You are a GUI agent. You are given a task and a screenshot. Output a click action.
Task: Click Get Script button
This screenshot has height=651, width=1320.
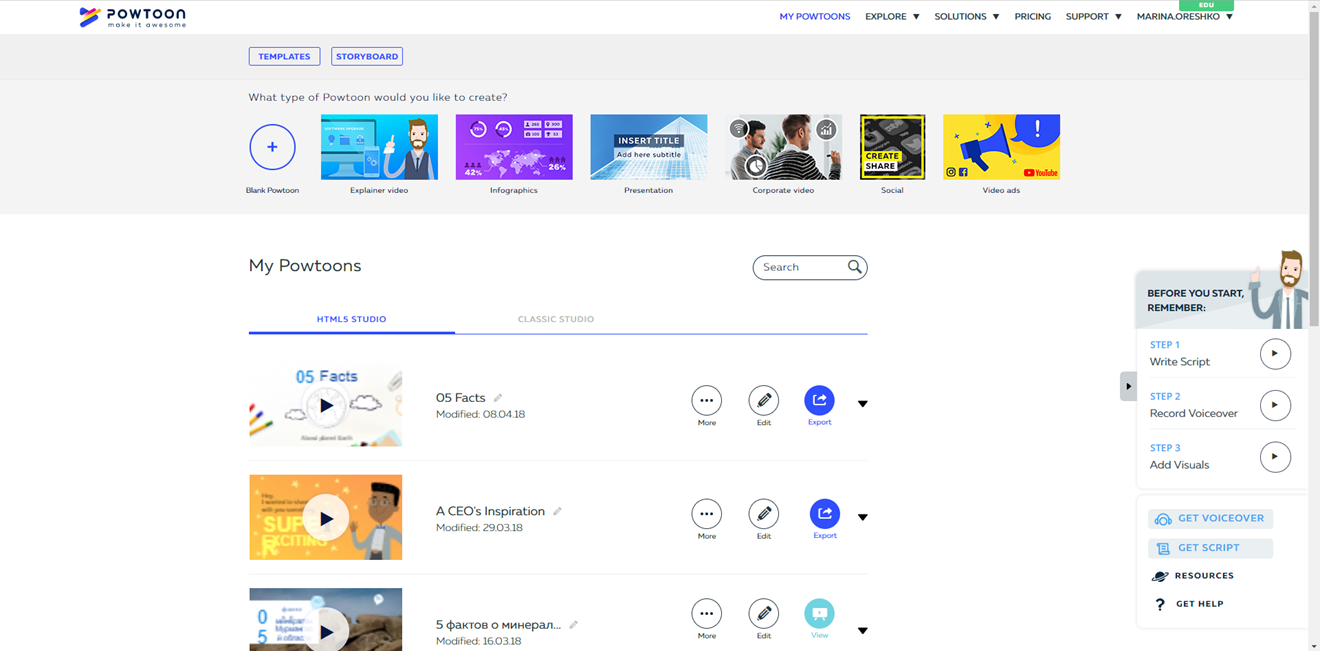1210,548
